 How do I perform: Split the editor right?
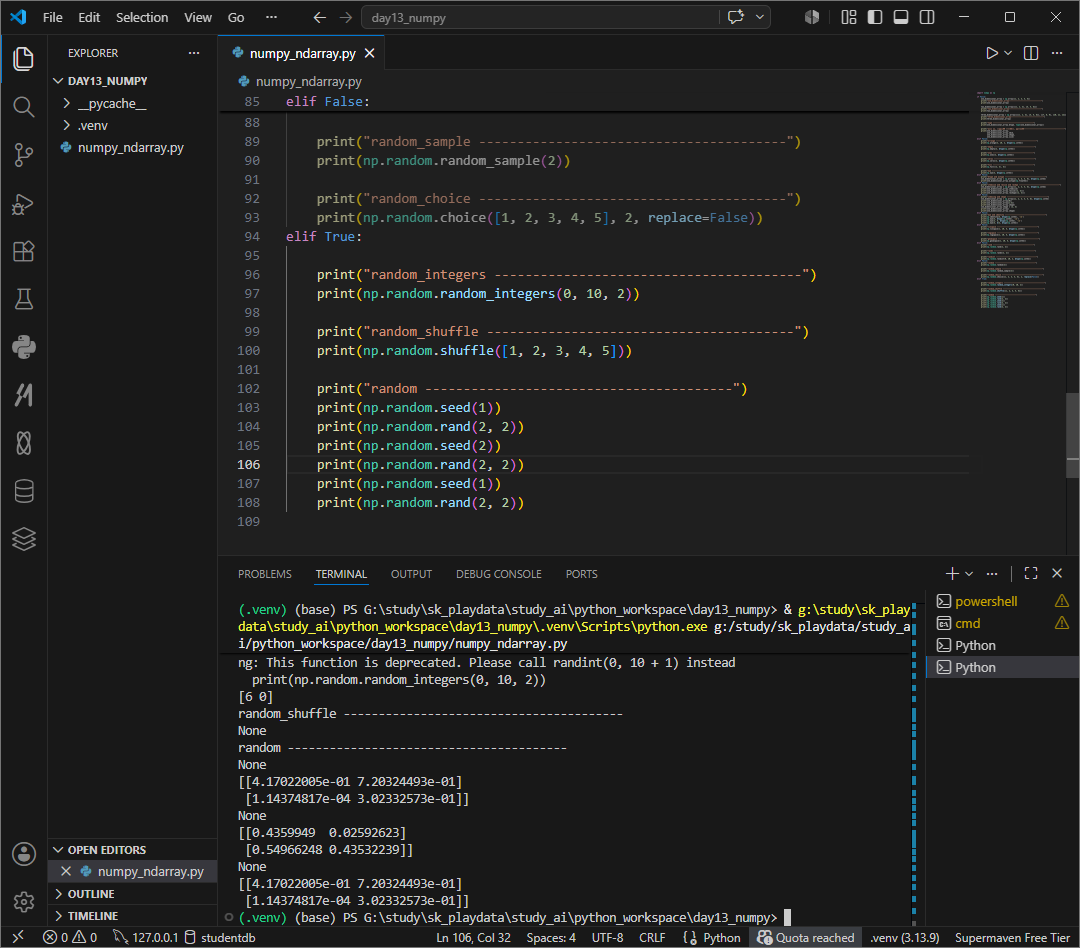[x=1031, y=53]
